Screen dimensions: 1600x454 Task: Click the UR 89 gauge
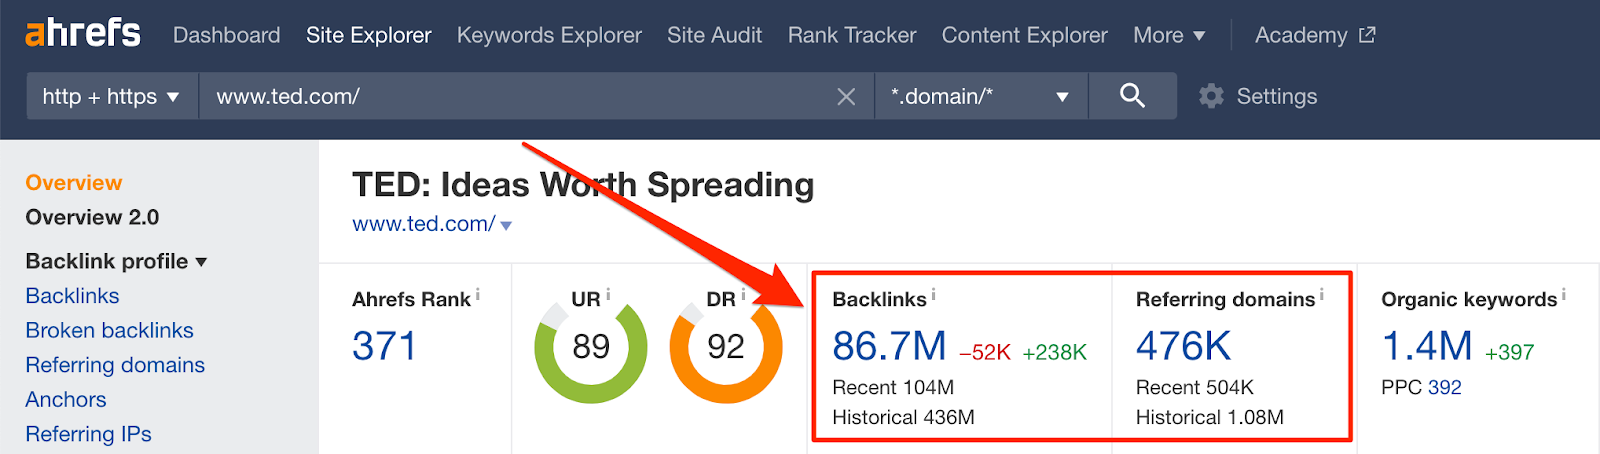click(x=591, y=347)
